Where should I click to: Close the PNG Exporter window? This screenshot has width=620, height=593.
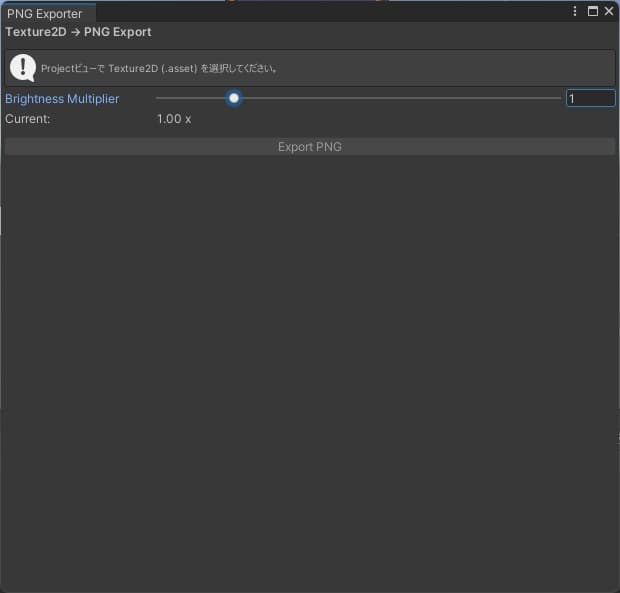pos(608,11)
